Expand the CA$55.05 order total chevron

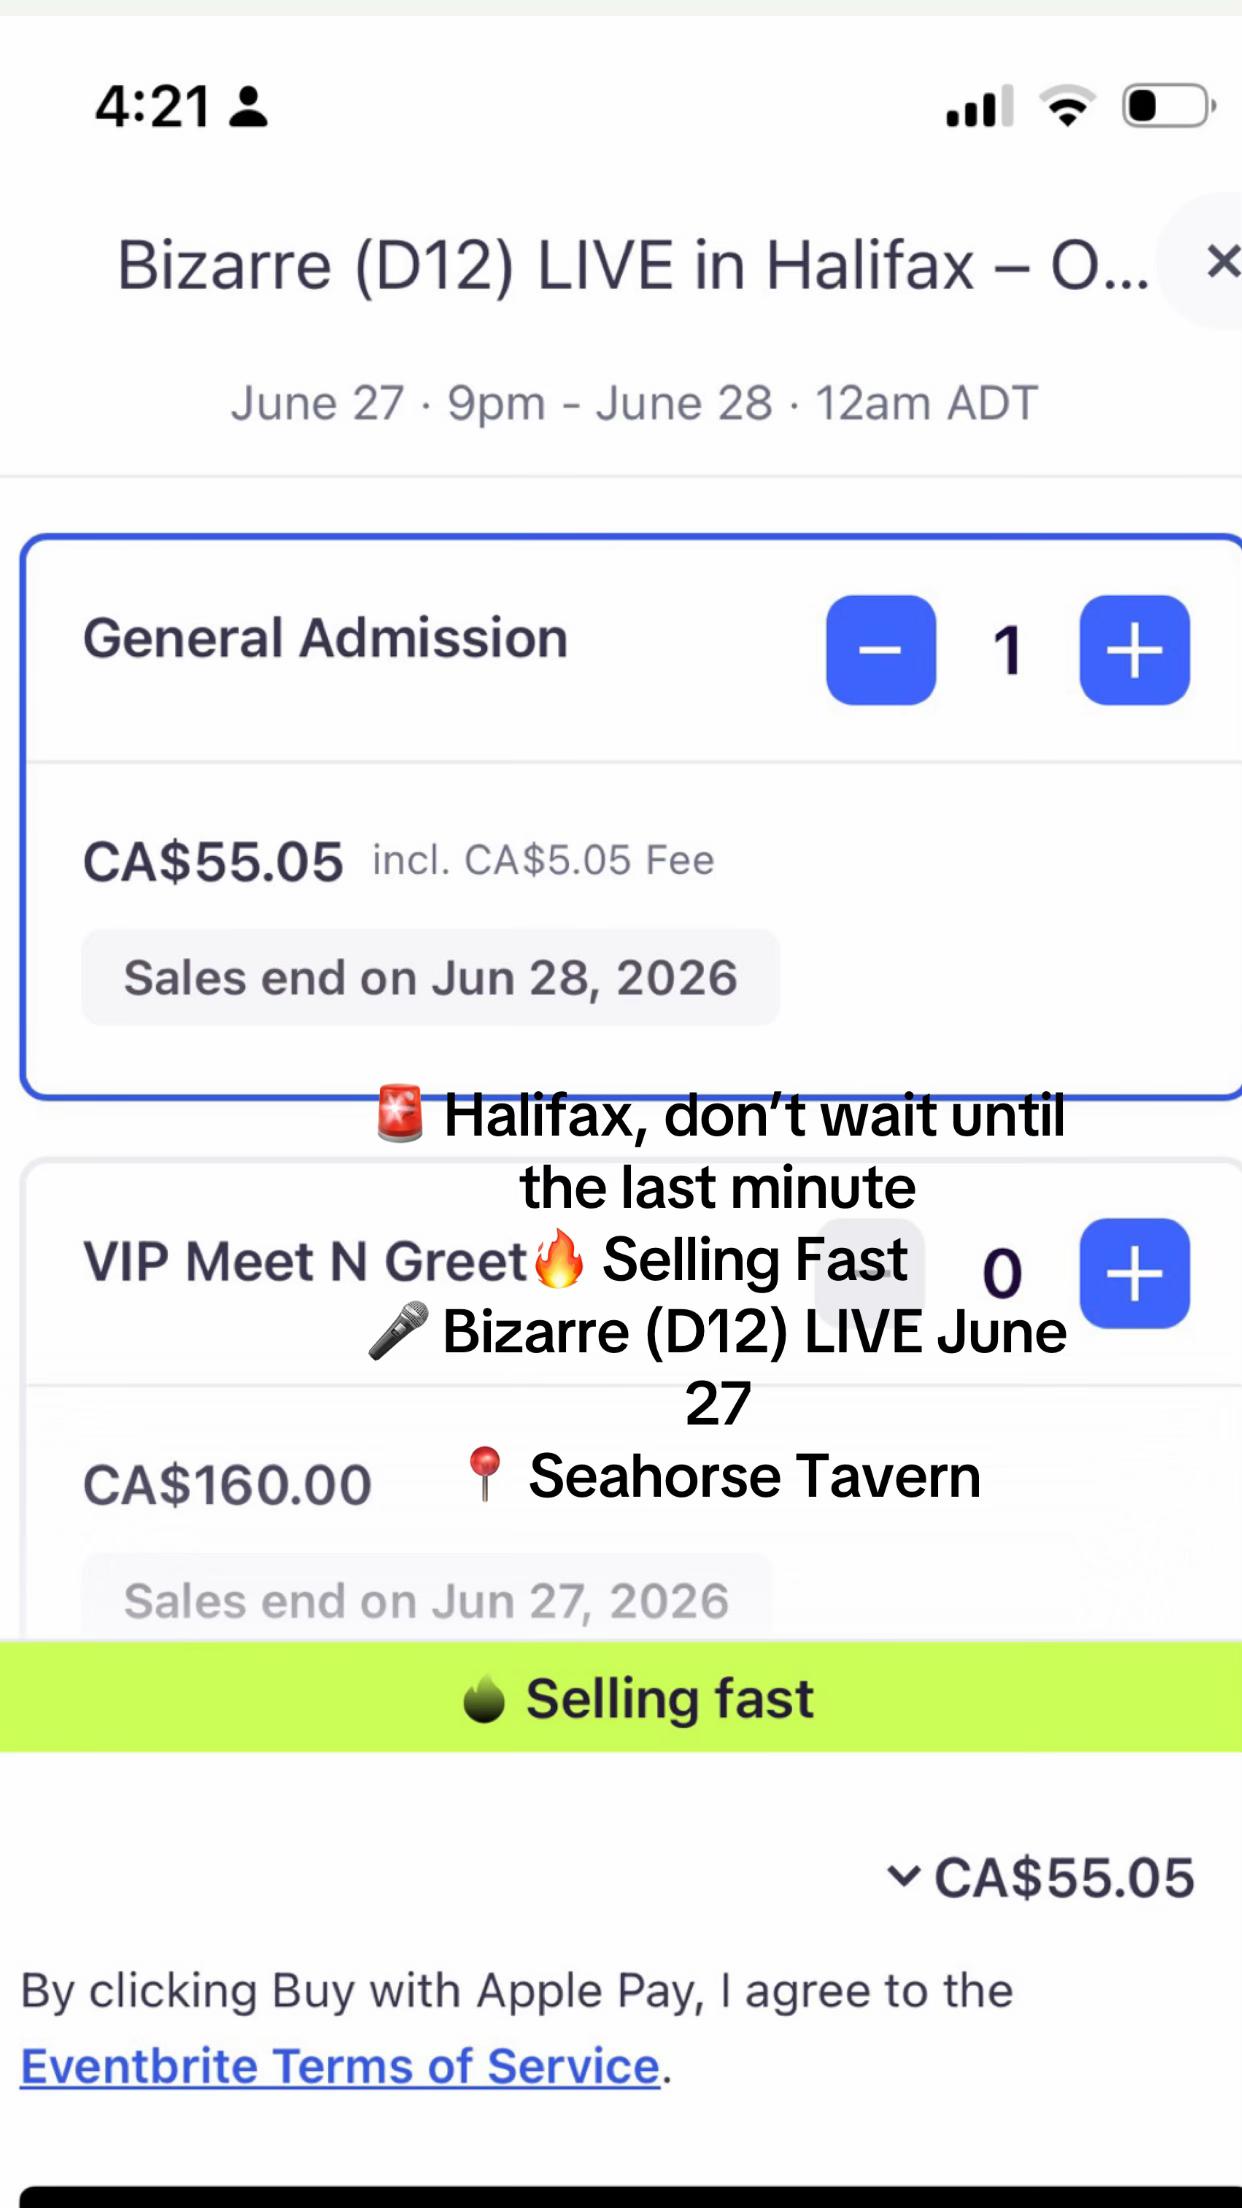(902, 1876)
